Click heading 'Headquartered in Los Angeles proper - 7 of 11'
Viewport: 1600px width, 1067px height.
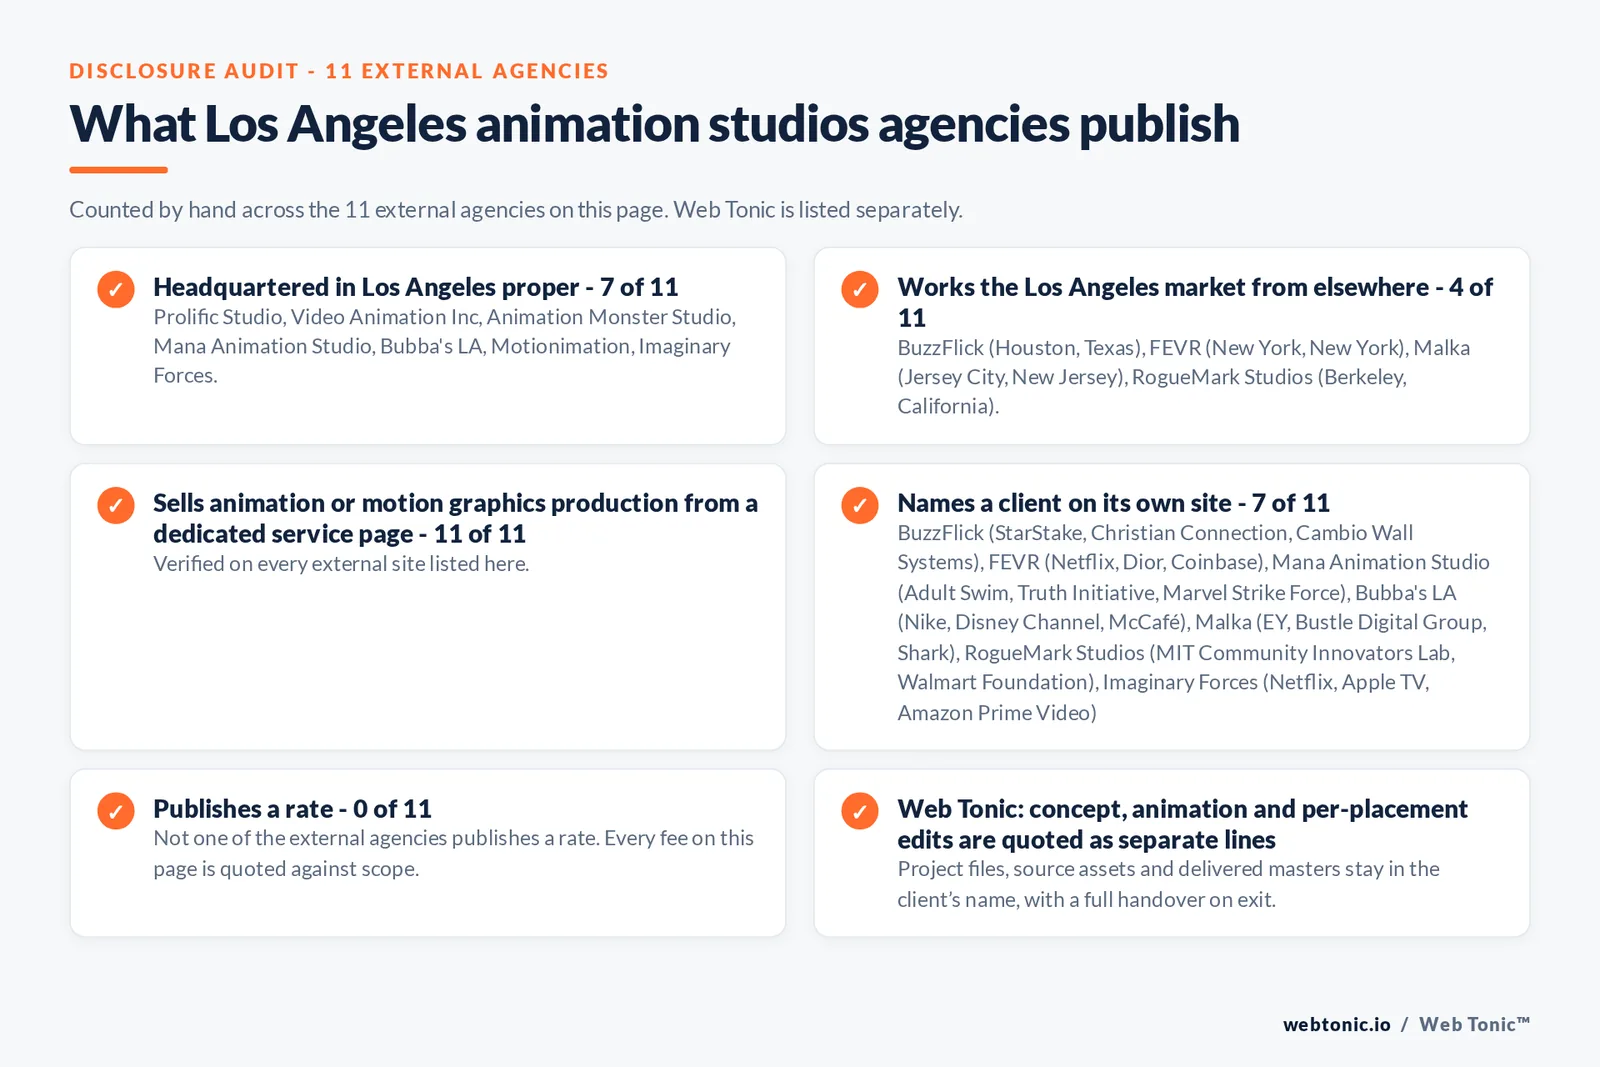coord(416,287)
